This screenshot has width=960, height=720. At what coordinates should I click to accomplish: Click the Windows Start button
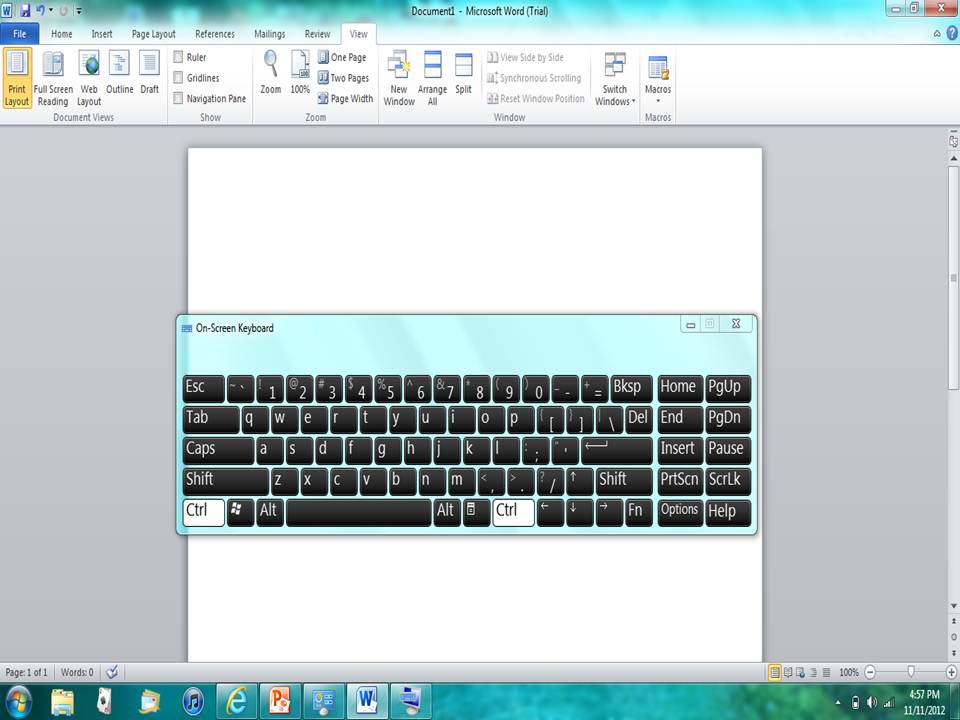17,702
